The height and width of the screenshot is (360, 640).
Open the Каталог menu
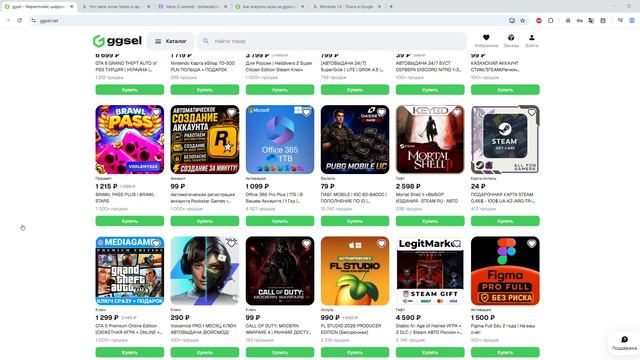(x=171, y=41)
